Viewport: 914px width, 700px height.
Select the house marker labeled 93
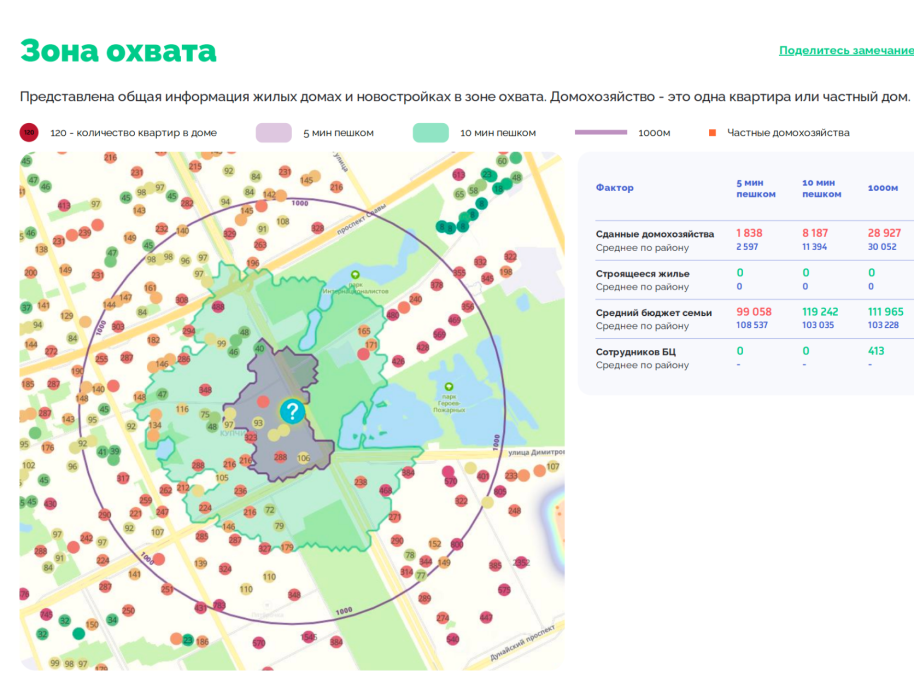258,422
